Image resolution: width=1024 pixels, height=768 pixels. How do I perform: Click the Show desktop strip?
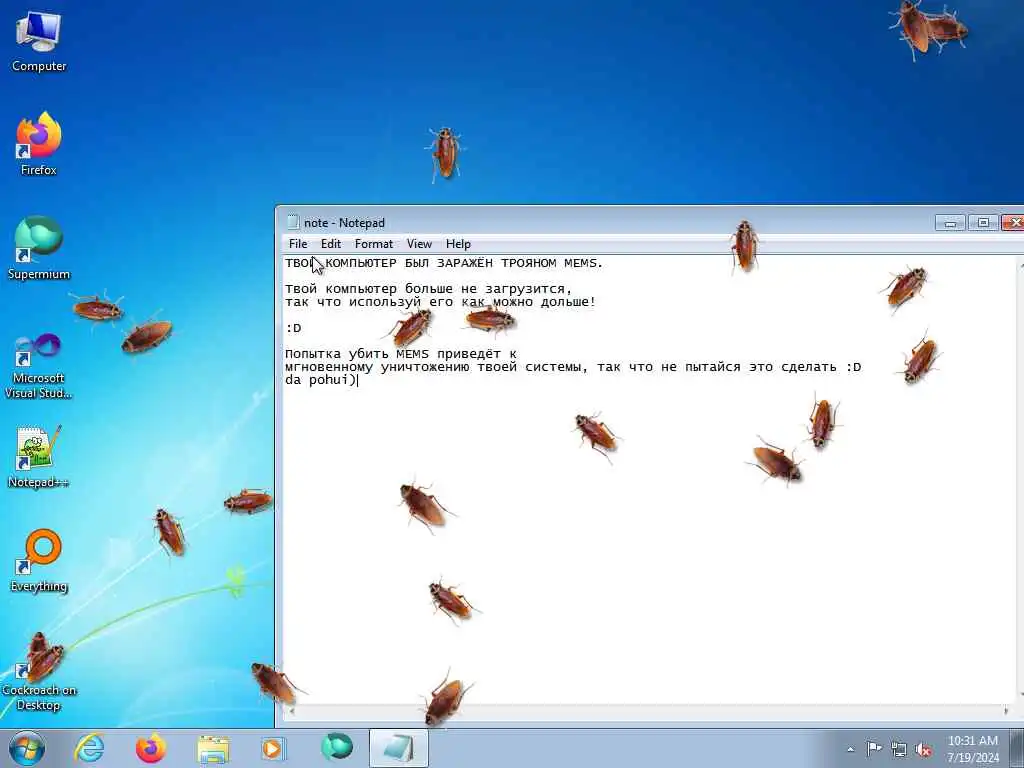1018,748
